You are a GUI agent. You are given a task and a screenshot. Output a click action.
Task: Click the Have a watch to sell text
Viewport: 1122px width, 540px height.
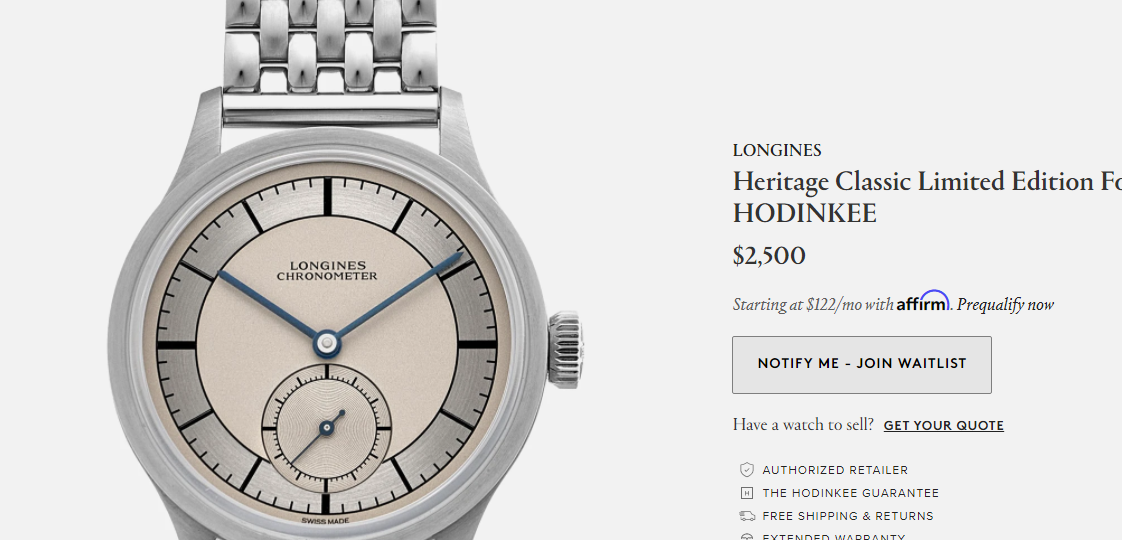(x=803, y=425)
